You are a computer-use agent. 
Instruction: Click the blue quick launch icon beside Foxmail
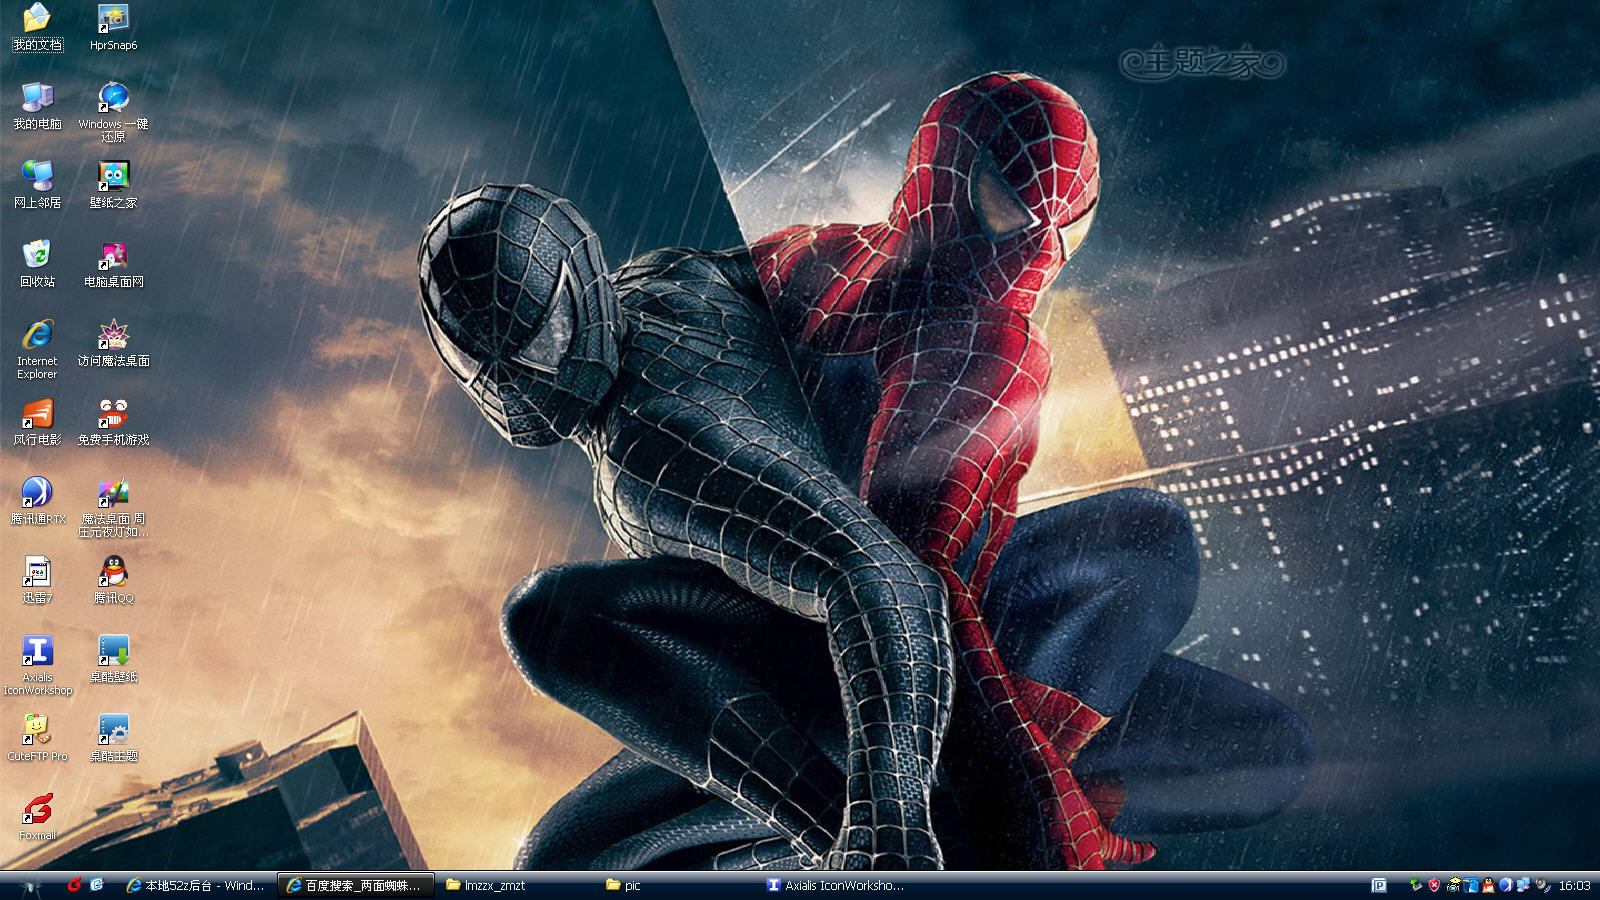[x=97, y=885]
